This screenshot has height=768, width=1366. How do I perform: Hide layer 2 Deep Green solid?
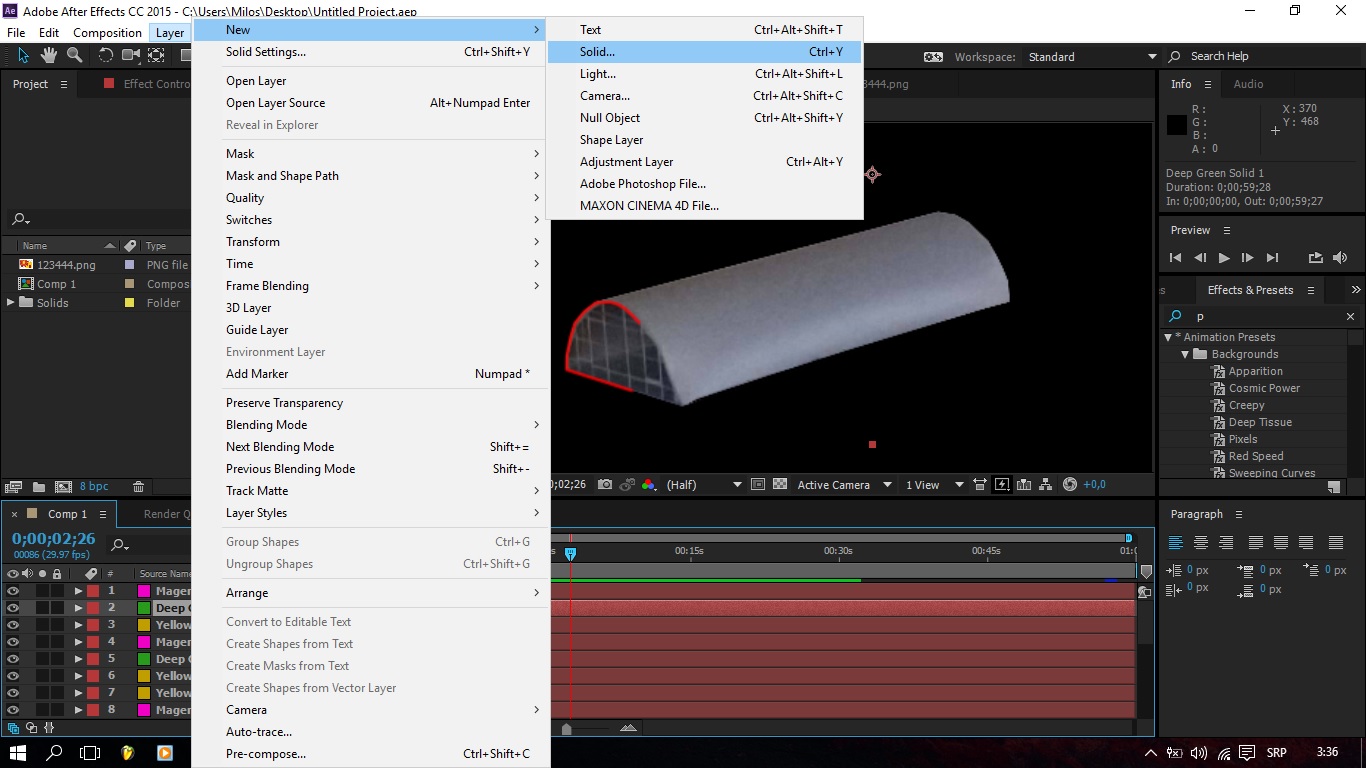[x=13, y=608]
